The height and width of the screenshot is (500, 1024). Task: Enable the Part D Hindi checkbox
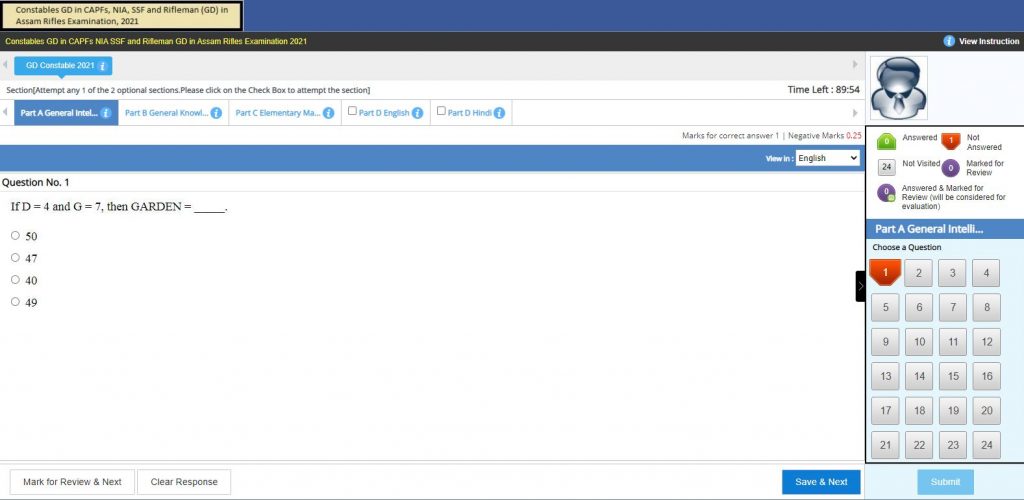(x=441, y=112)
